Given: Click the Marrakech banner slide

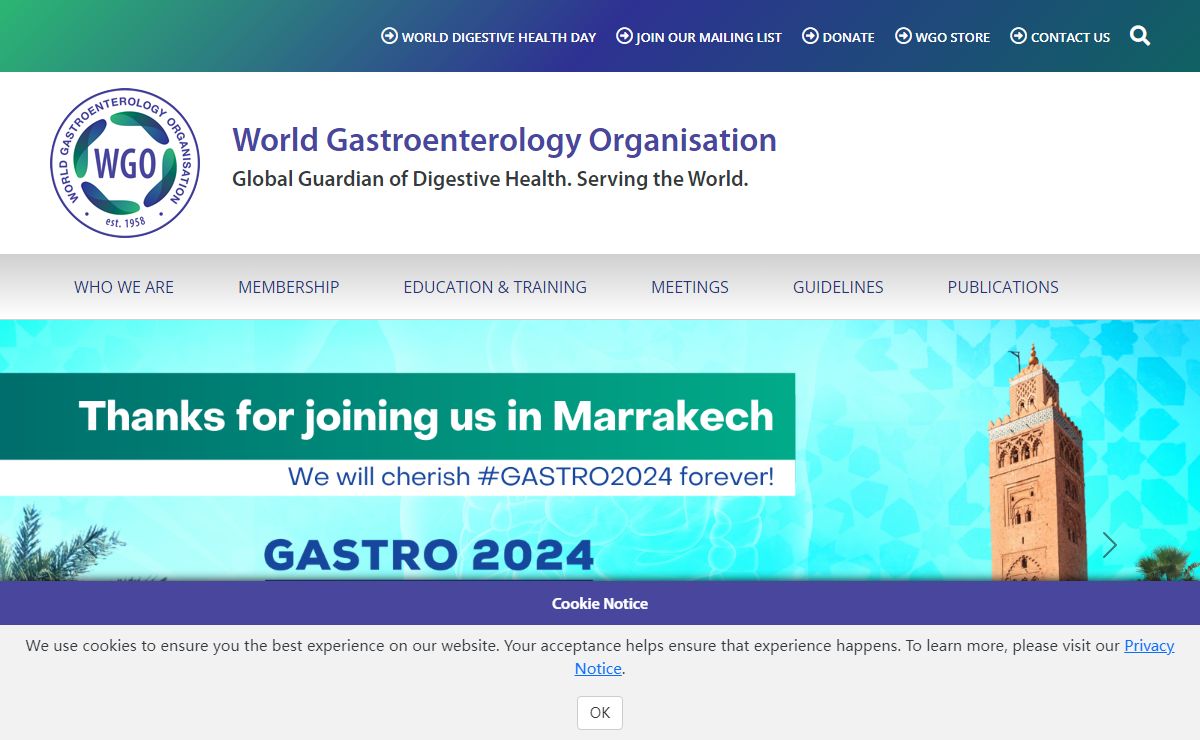Looking at the screenshot, I should point(600,450).
